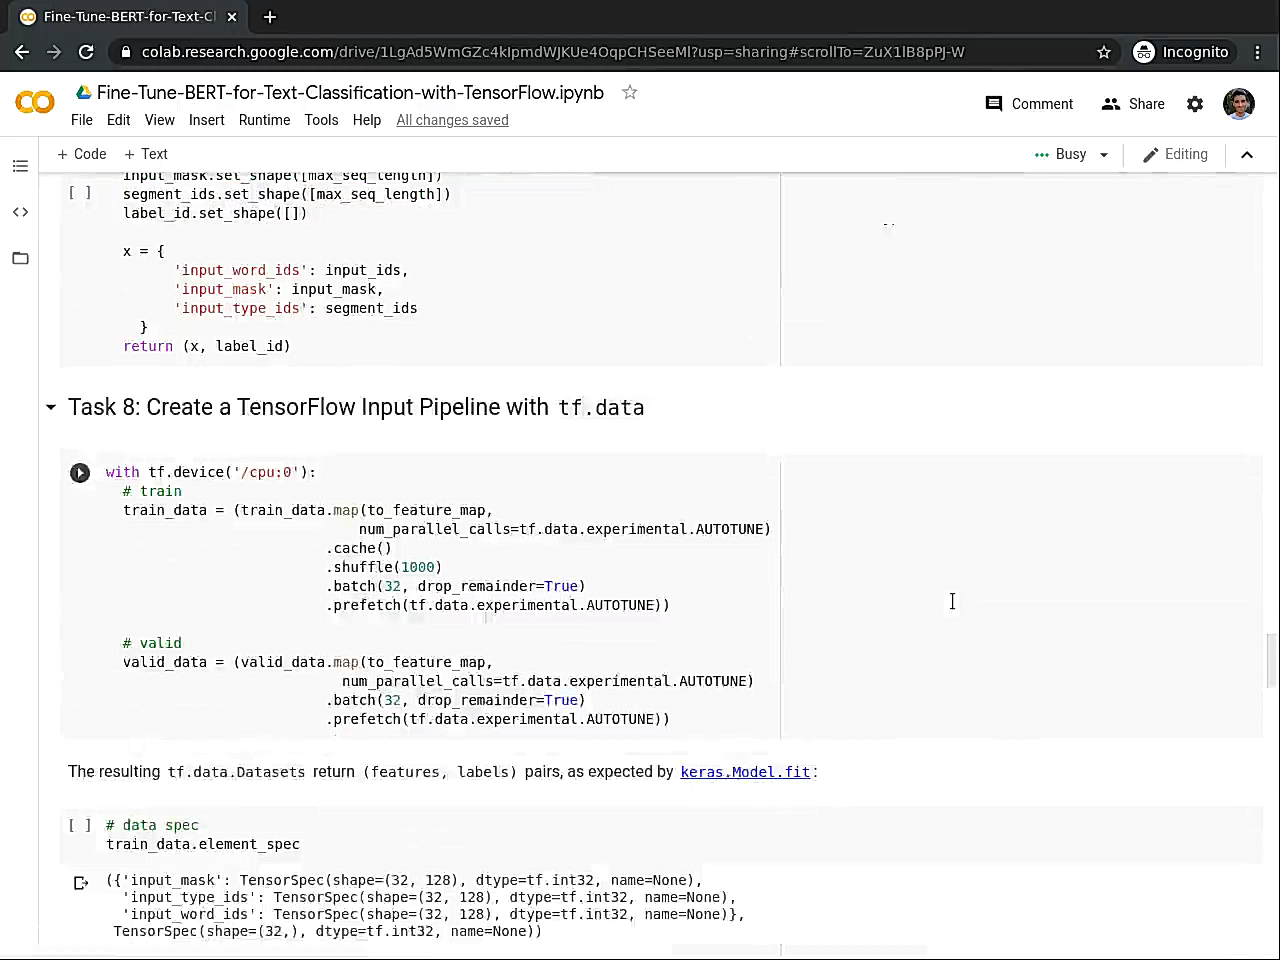This screenshot has height=960, width=1280.
Task: Open the Files folder panel
Action: [20, 258]
